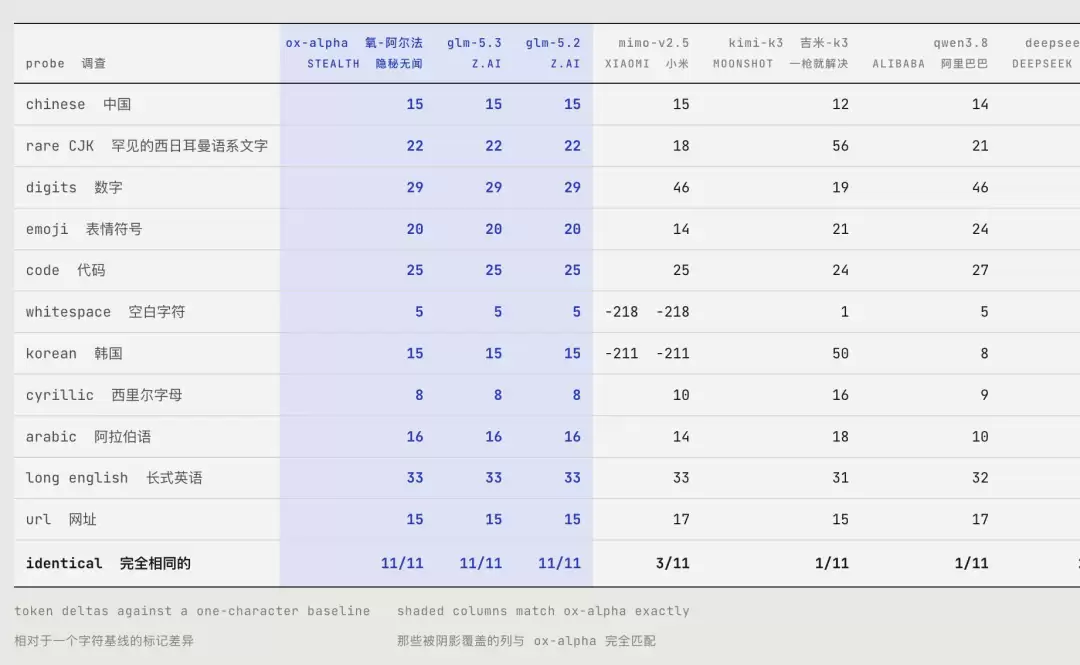The width and height of the screenshot is (1080, 665).
Task: Select the 'chinese 中国' row label
Action: coord(78,104)
